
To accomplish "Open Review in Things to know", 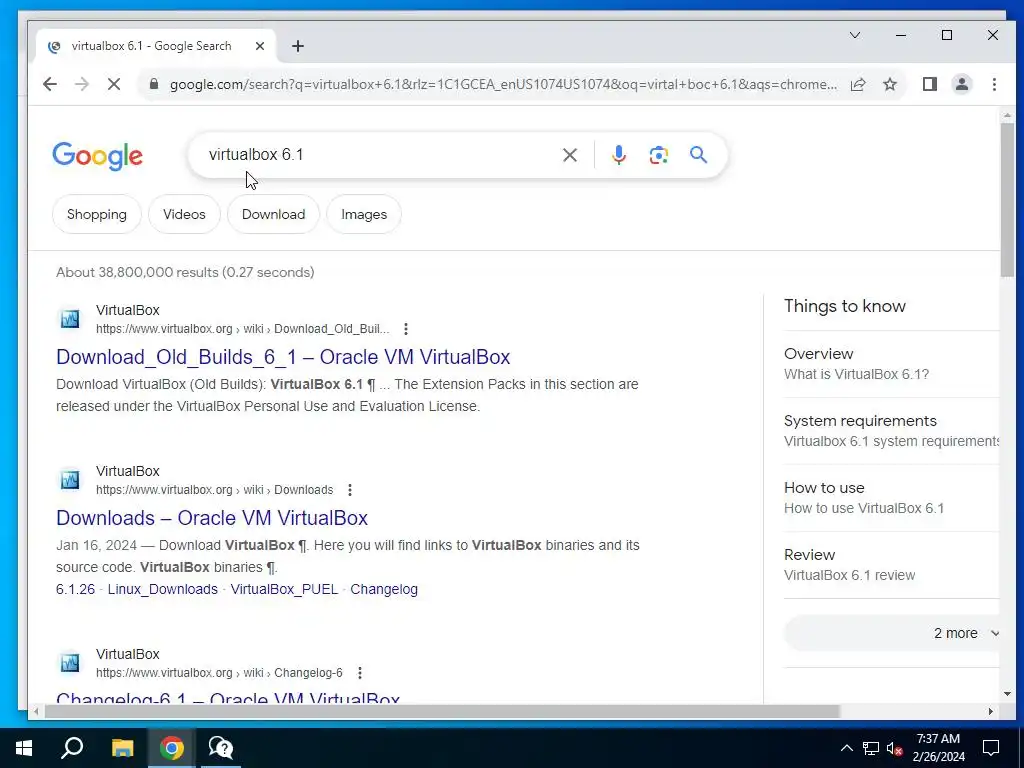I will [891, 565].
